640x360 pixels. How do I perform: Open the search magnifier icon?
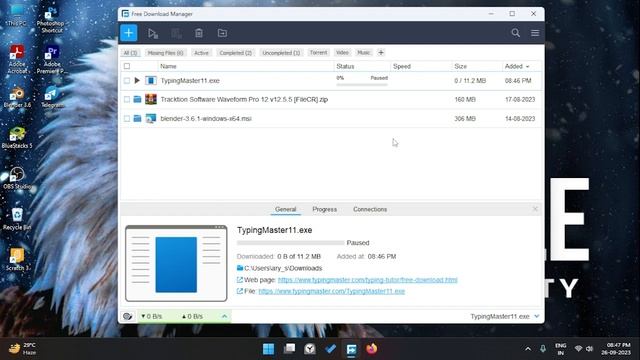tap(516, 33)
